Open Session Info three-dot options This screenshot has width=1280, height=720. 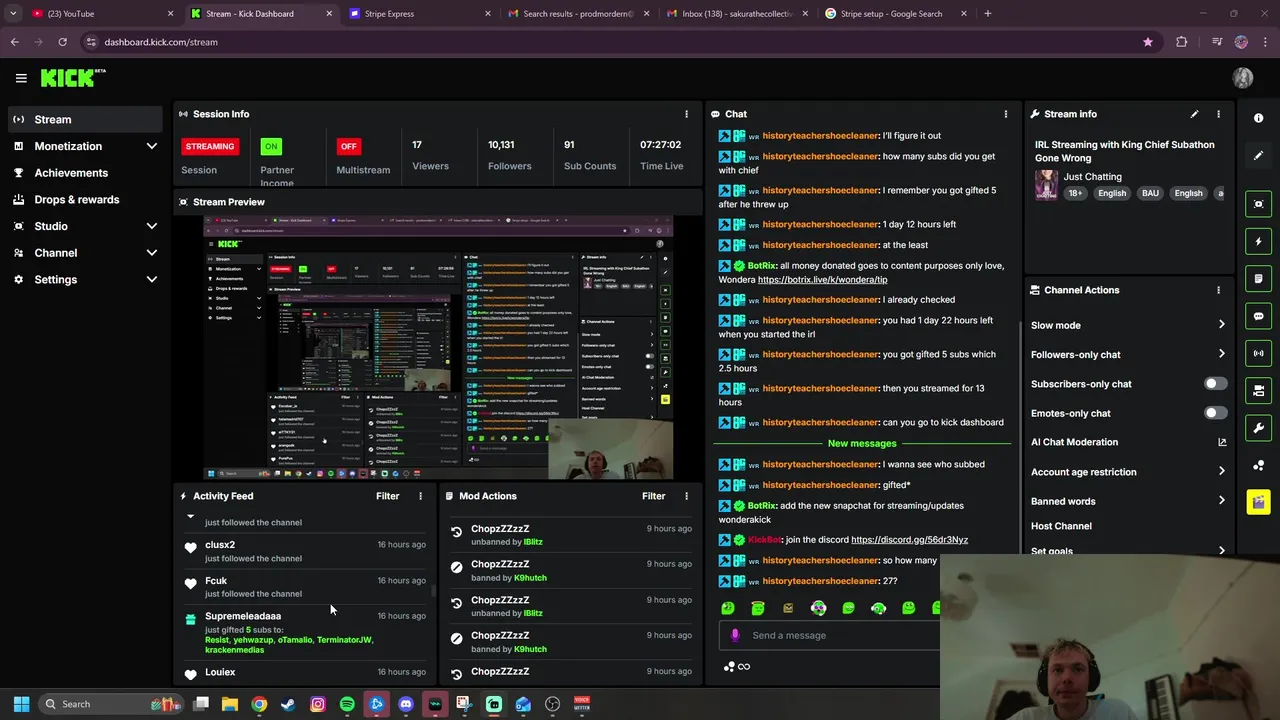[686, 114]
